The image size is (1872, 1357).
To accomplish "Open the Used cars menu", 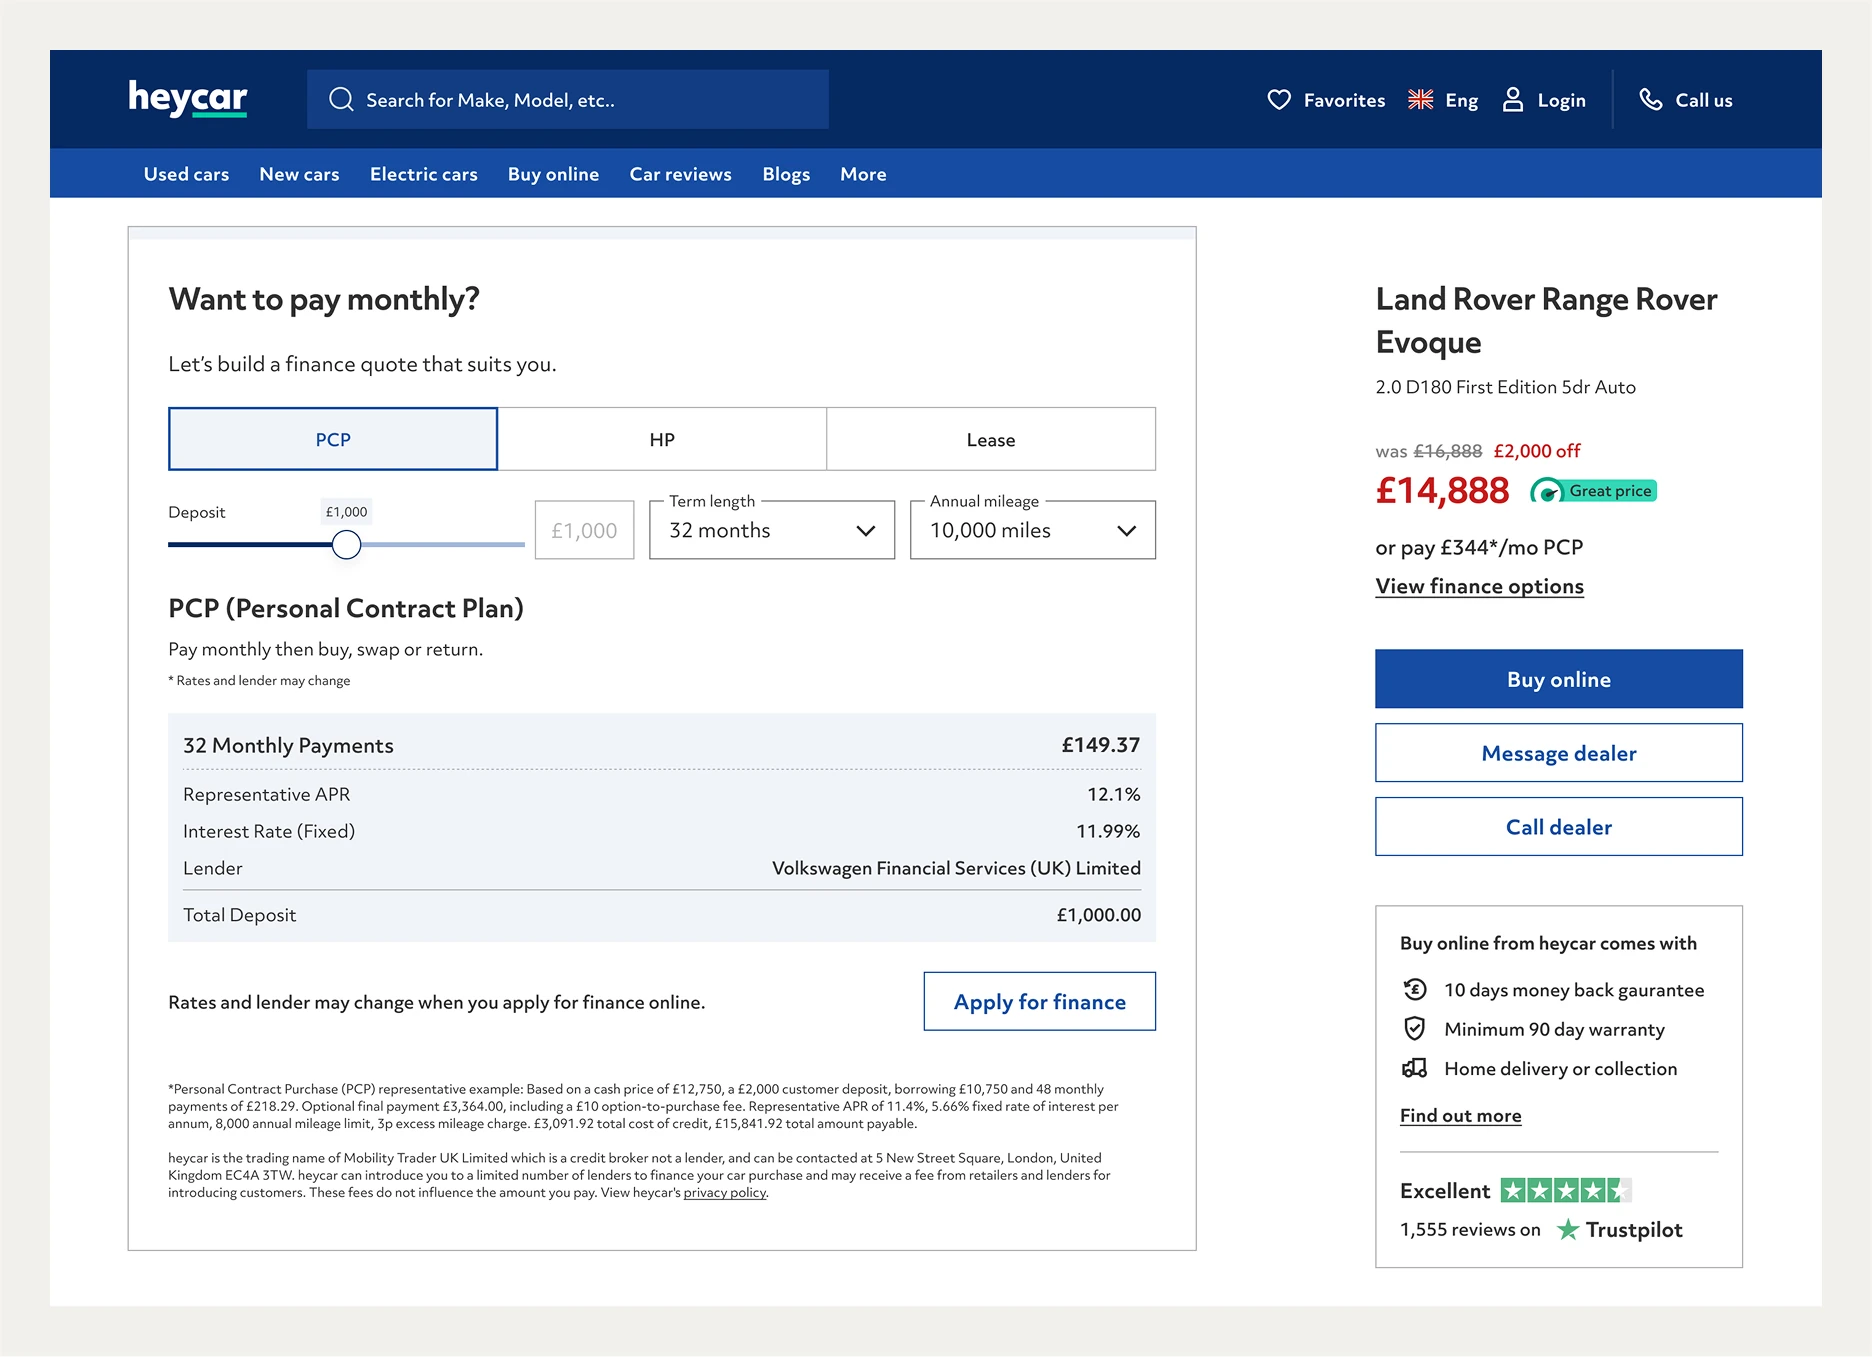I will coord(186,174).
